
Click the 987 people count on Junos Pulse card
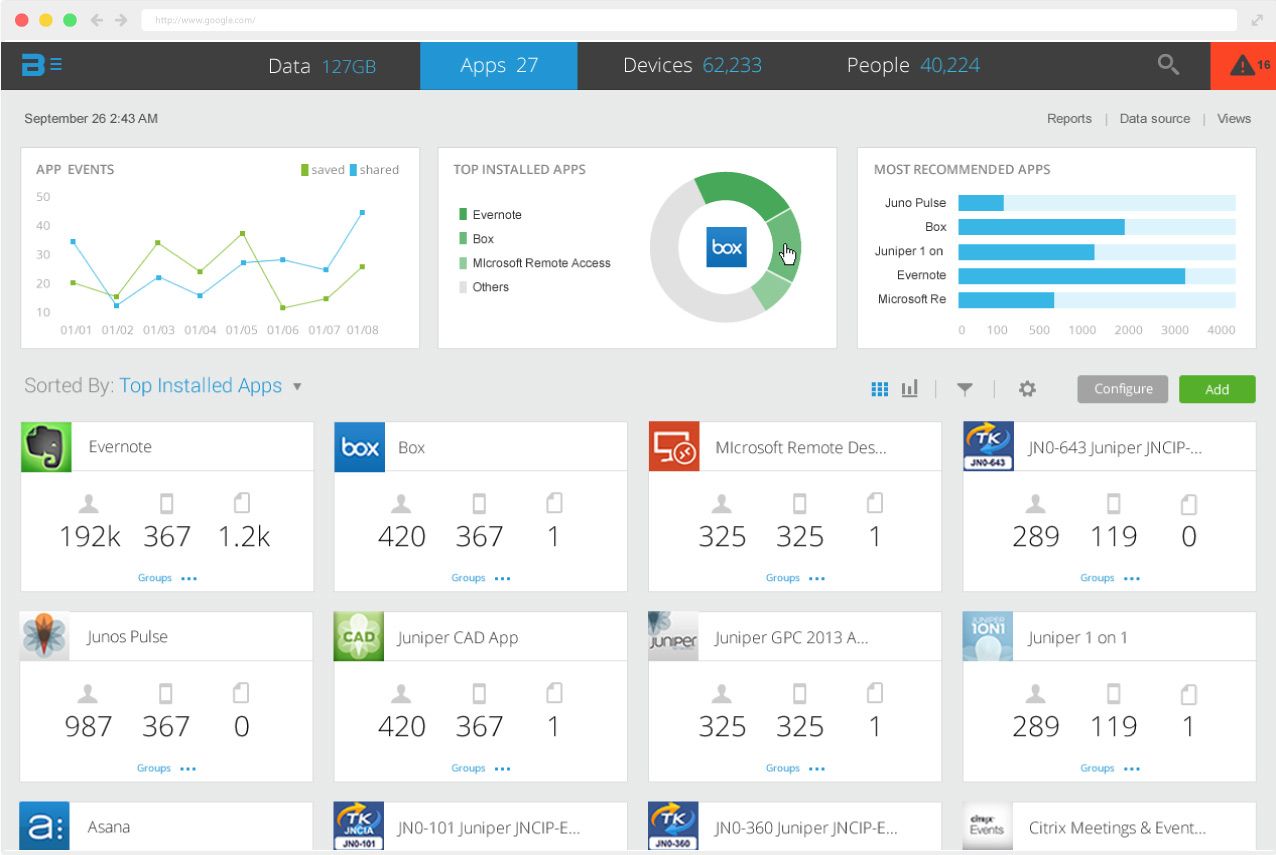(x=88, y=727)
